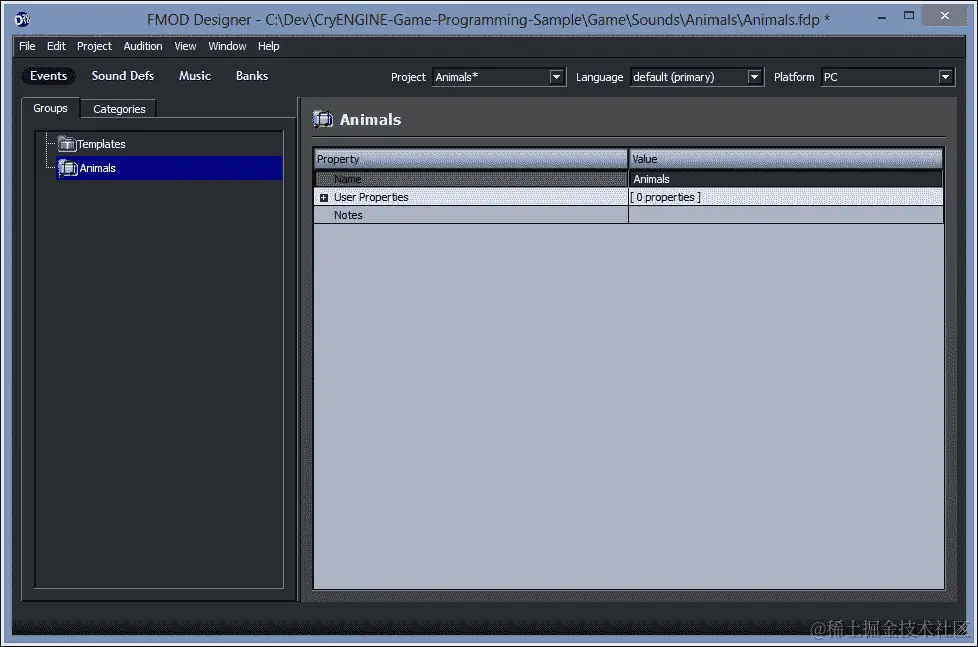Switch to the Sound Defs view
The width and height of the screenshot is (978, 647).
coord(123,76)
